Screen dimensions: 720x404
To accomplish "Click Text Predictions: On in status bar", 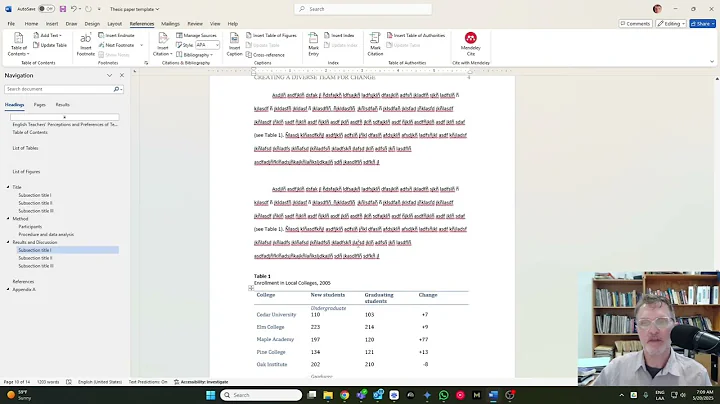I will click(x=148, y=382).
